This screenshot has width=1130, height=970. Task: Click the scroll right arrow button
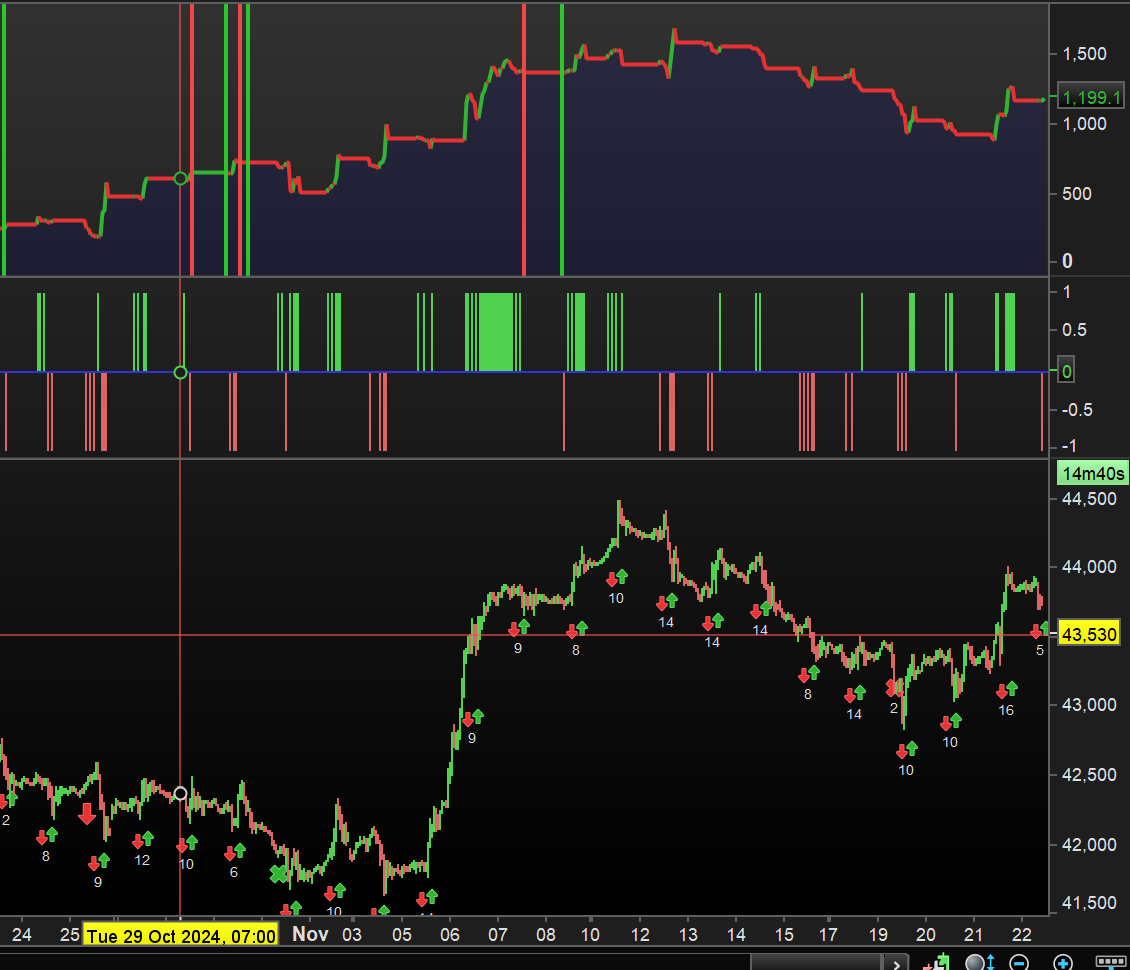click(897, 964)
